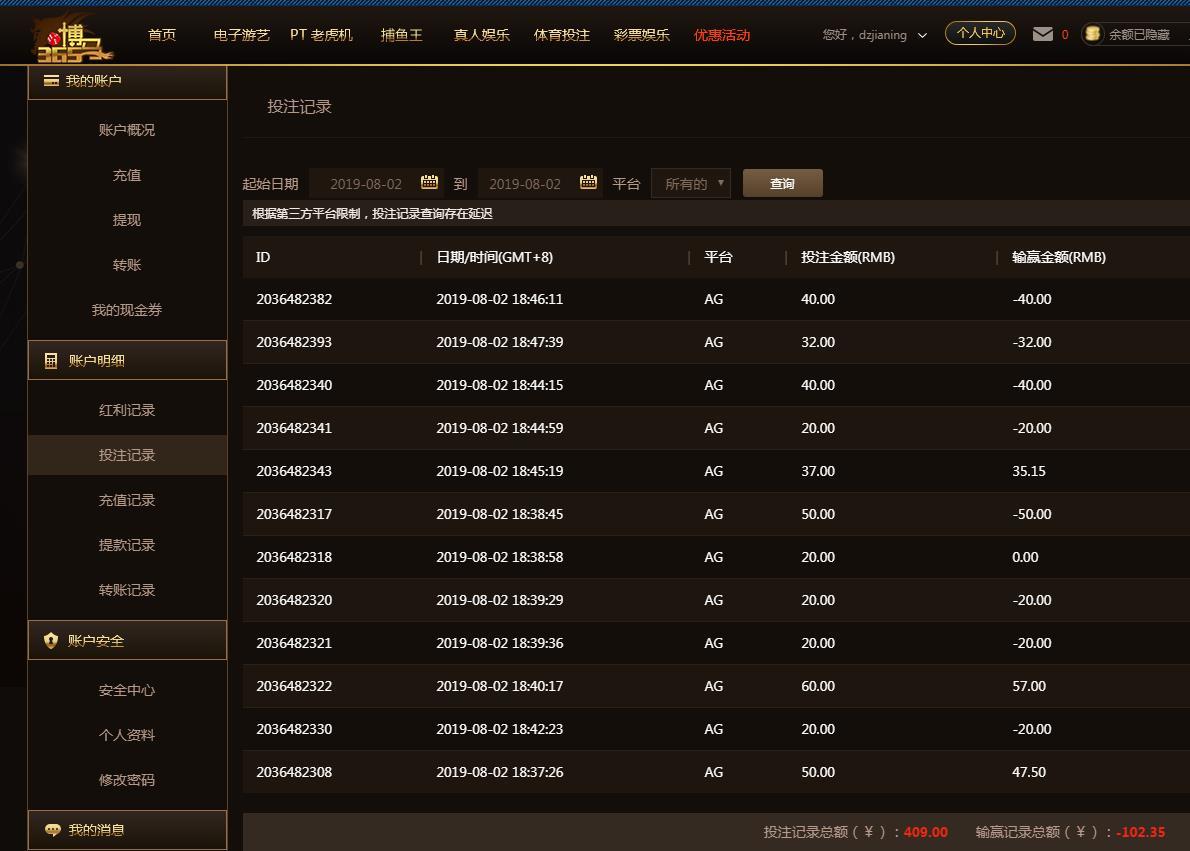Image resolution: width=1190 pixels, height=851 pixels.
Task: Click win amount 57.00
Action: [1029, 686]
